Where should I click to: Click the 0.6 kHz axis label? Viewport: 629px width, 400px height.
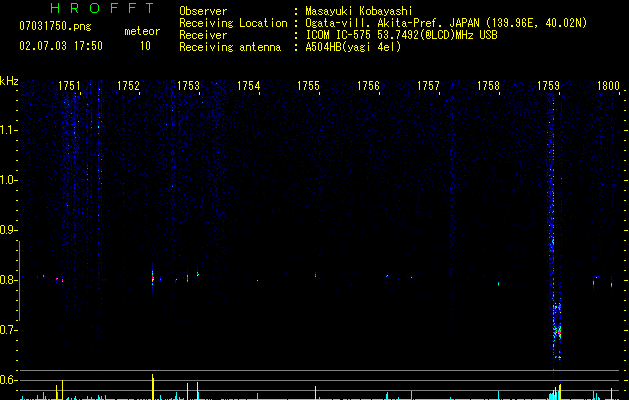click(x=8, y=380)
